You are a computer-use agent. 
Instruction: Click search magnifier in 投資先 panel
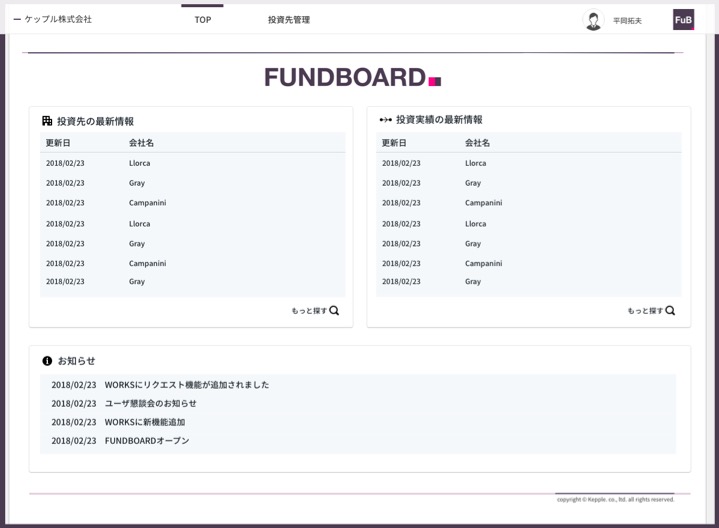(x=334, y=311)
